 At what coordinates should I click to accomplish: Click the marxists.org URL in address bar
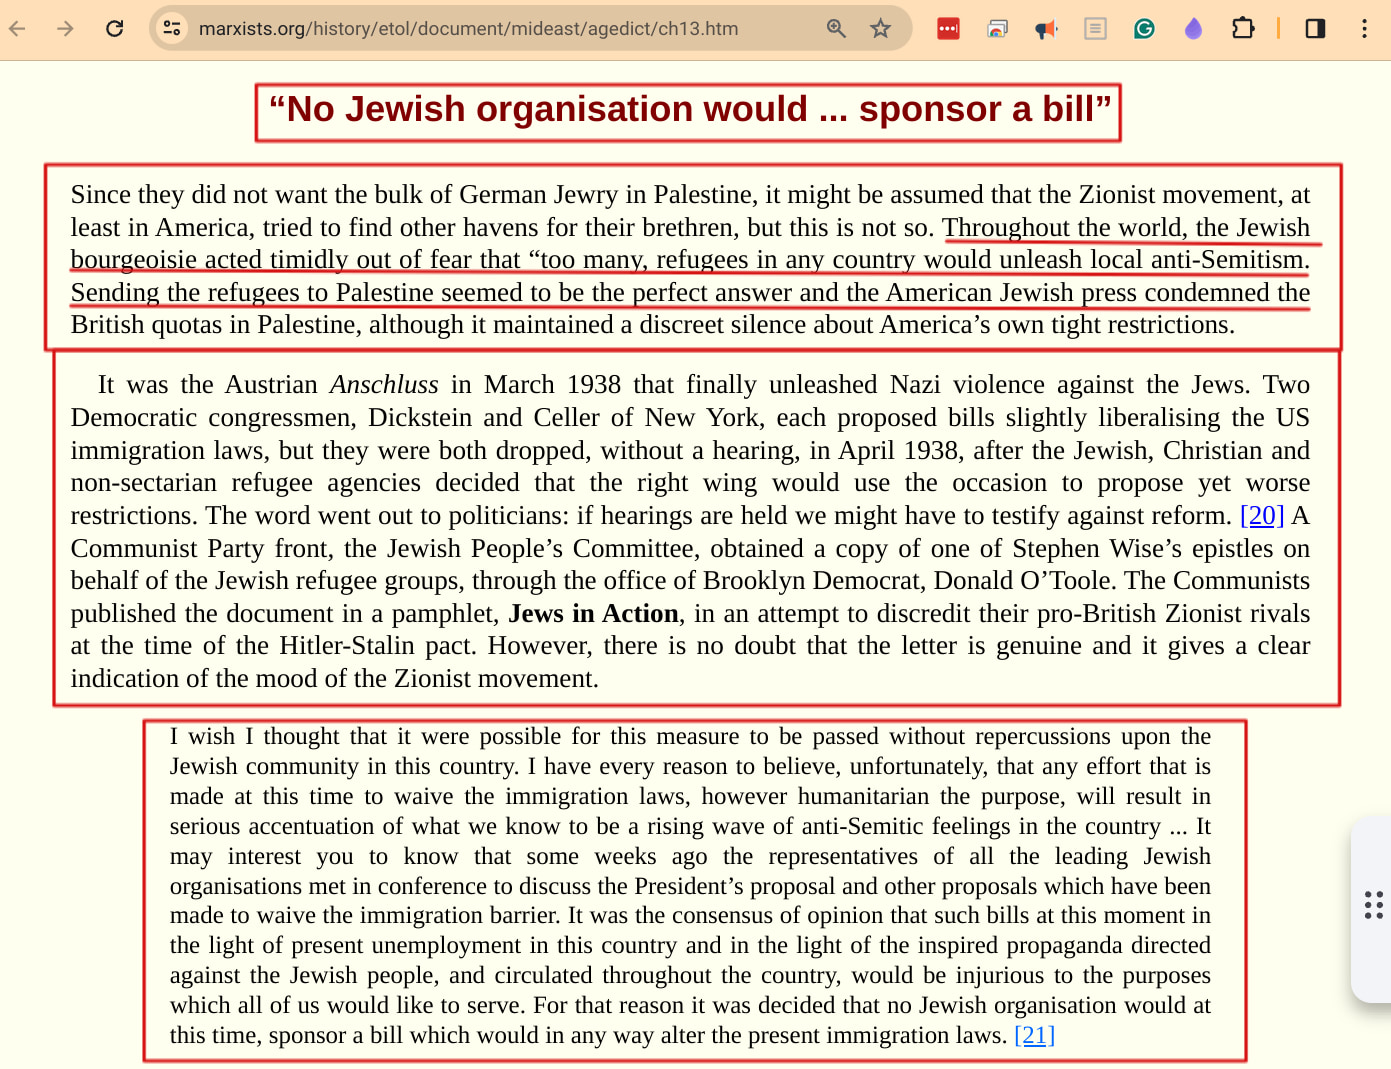[468, 28]
